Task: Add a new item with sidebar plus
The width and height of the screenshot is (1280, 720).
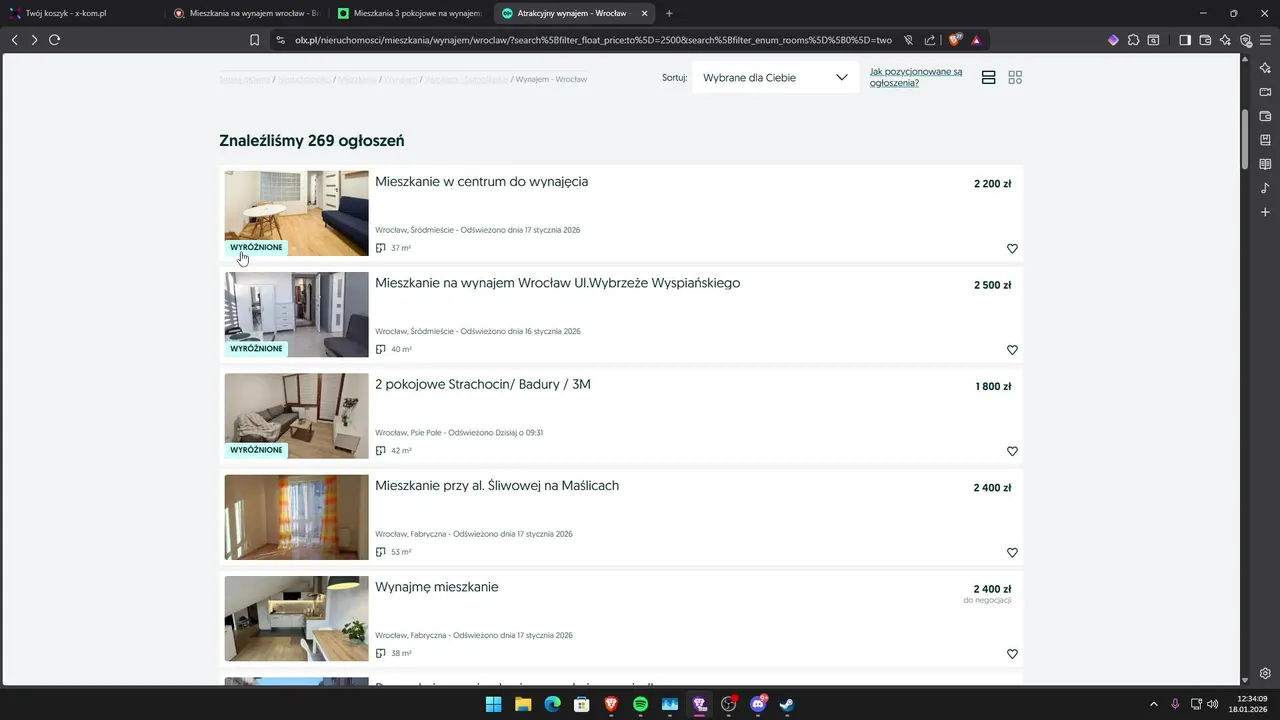Action: 1265,212
